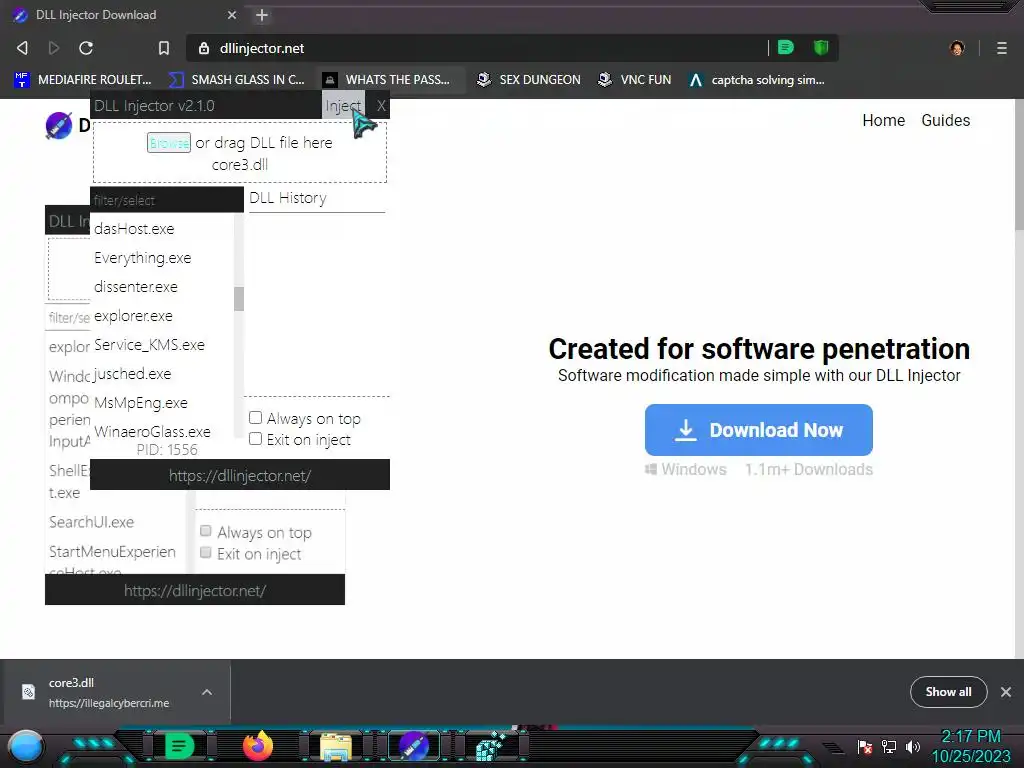Click the DLL Injector site logo
This screenshot has width=1024, height=768.
pyautogui.click(x=59, y=125)
